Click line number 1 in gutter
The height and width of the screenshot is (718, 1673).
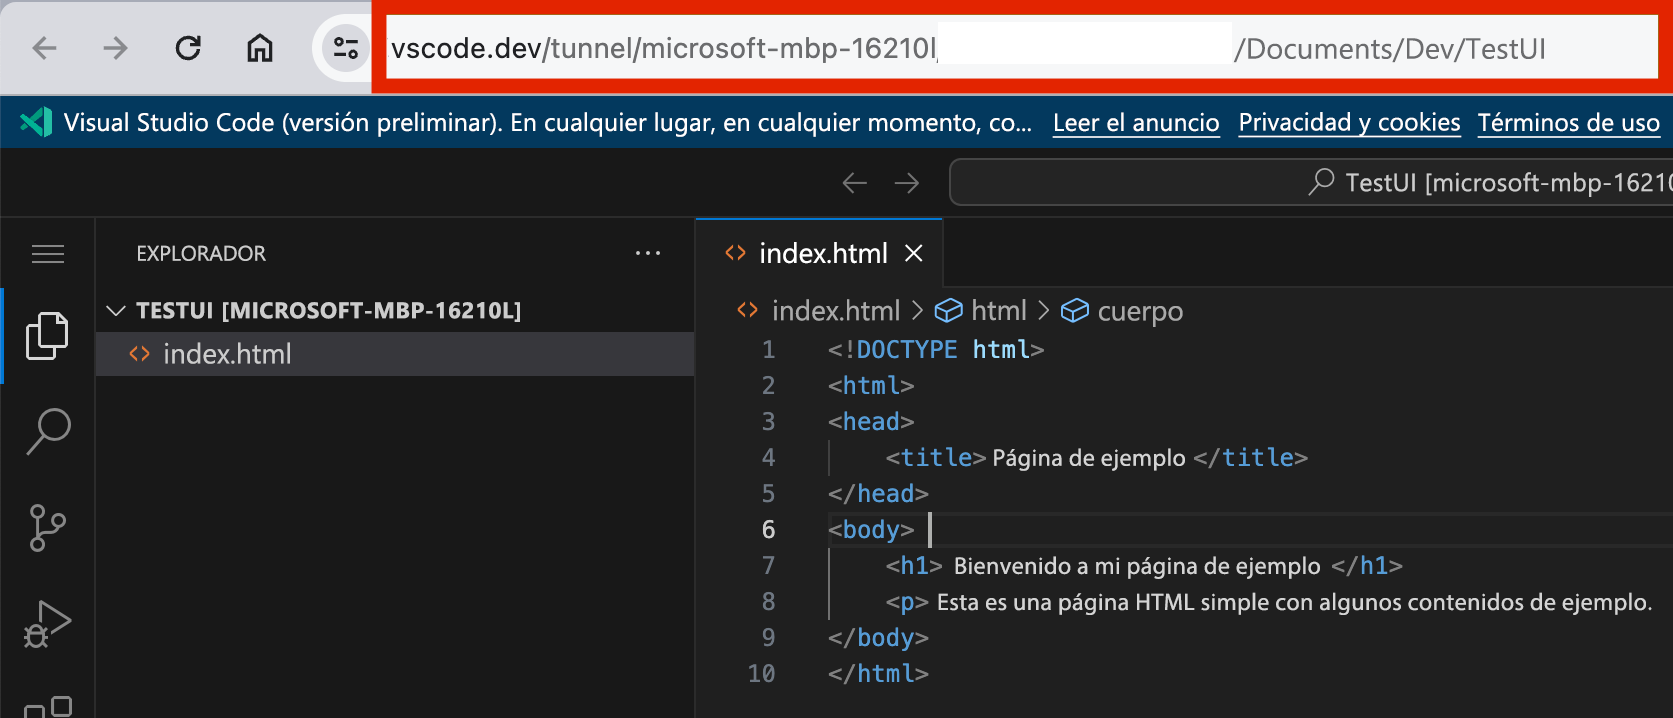[768, 349]
